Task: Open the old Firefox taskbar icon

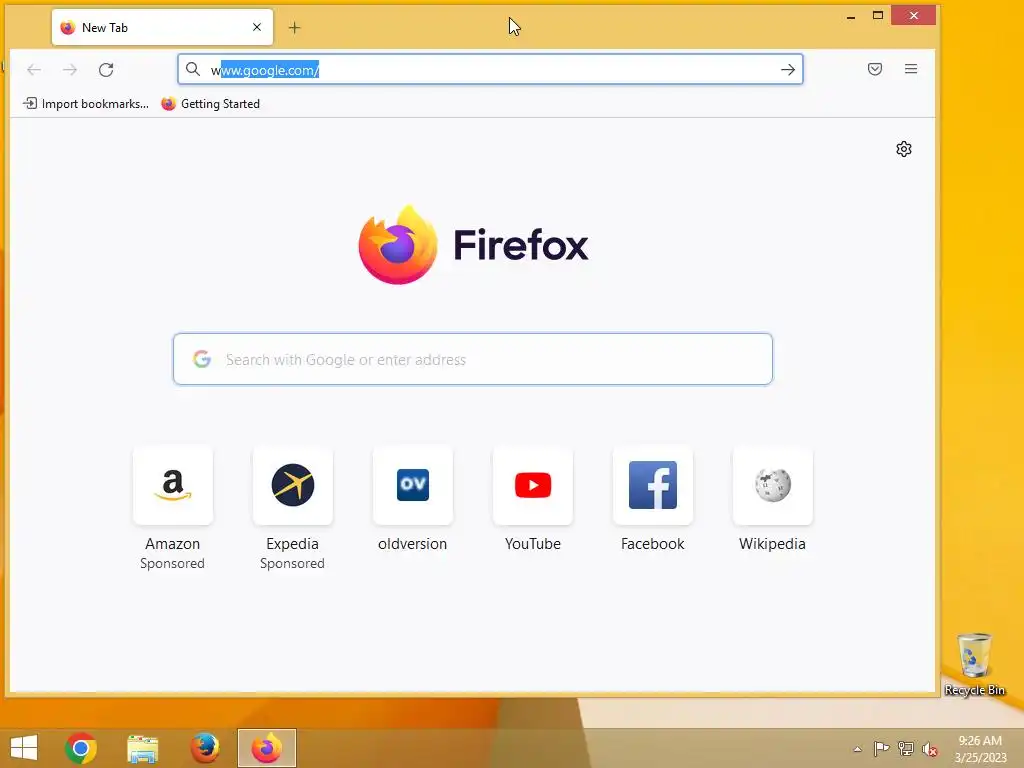Action: [204, 748]
